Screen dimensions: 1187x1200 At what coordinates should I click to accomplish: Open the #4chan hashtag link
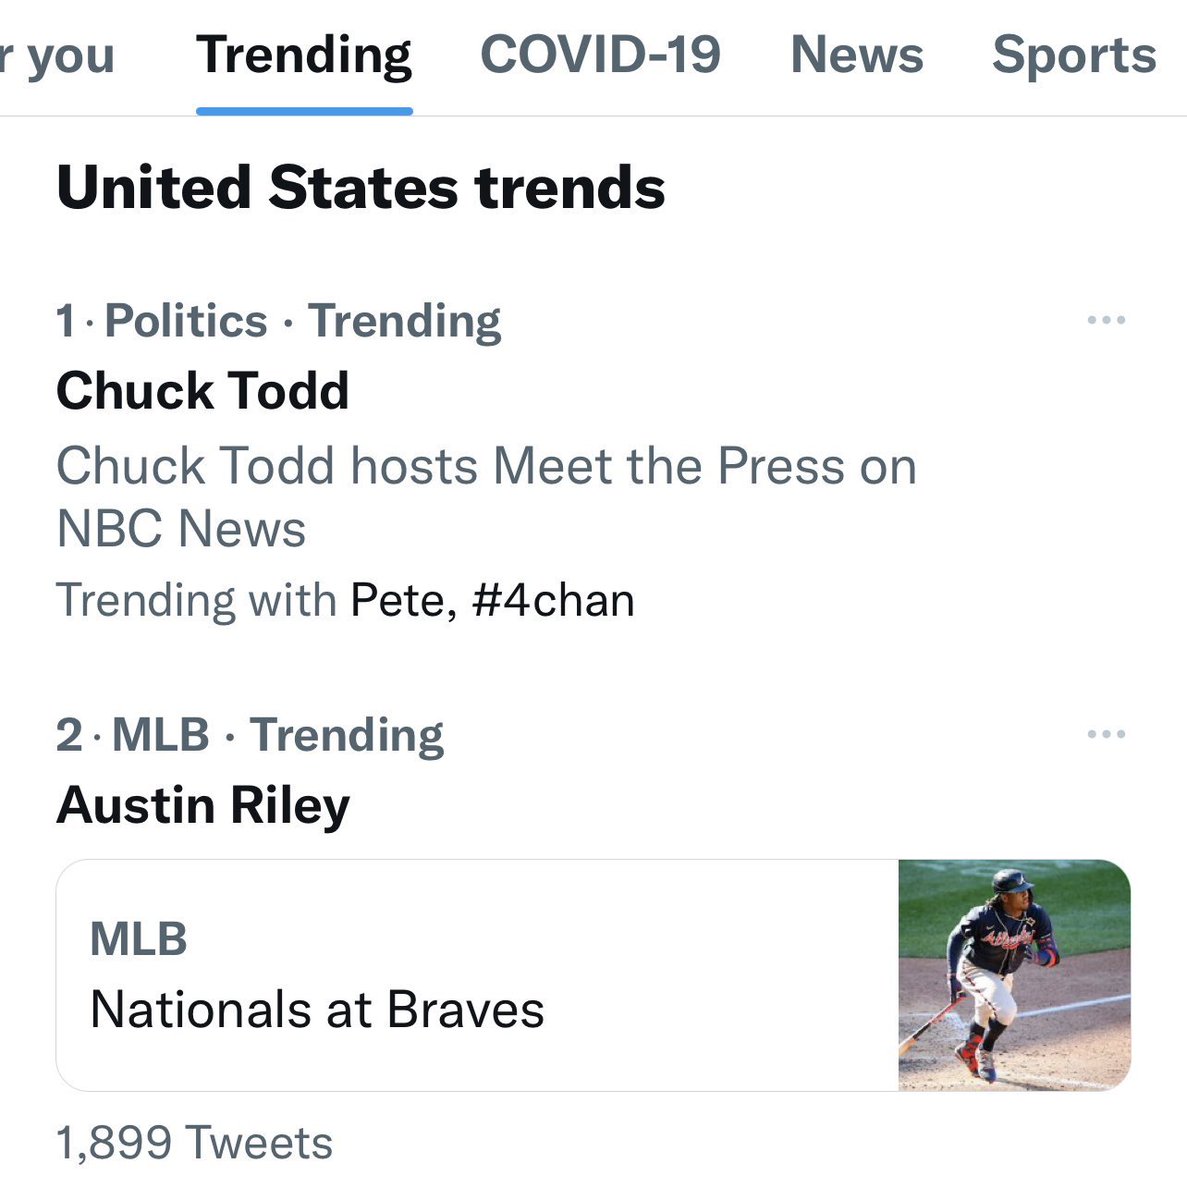pyautogui.click(x=553, y=602)
